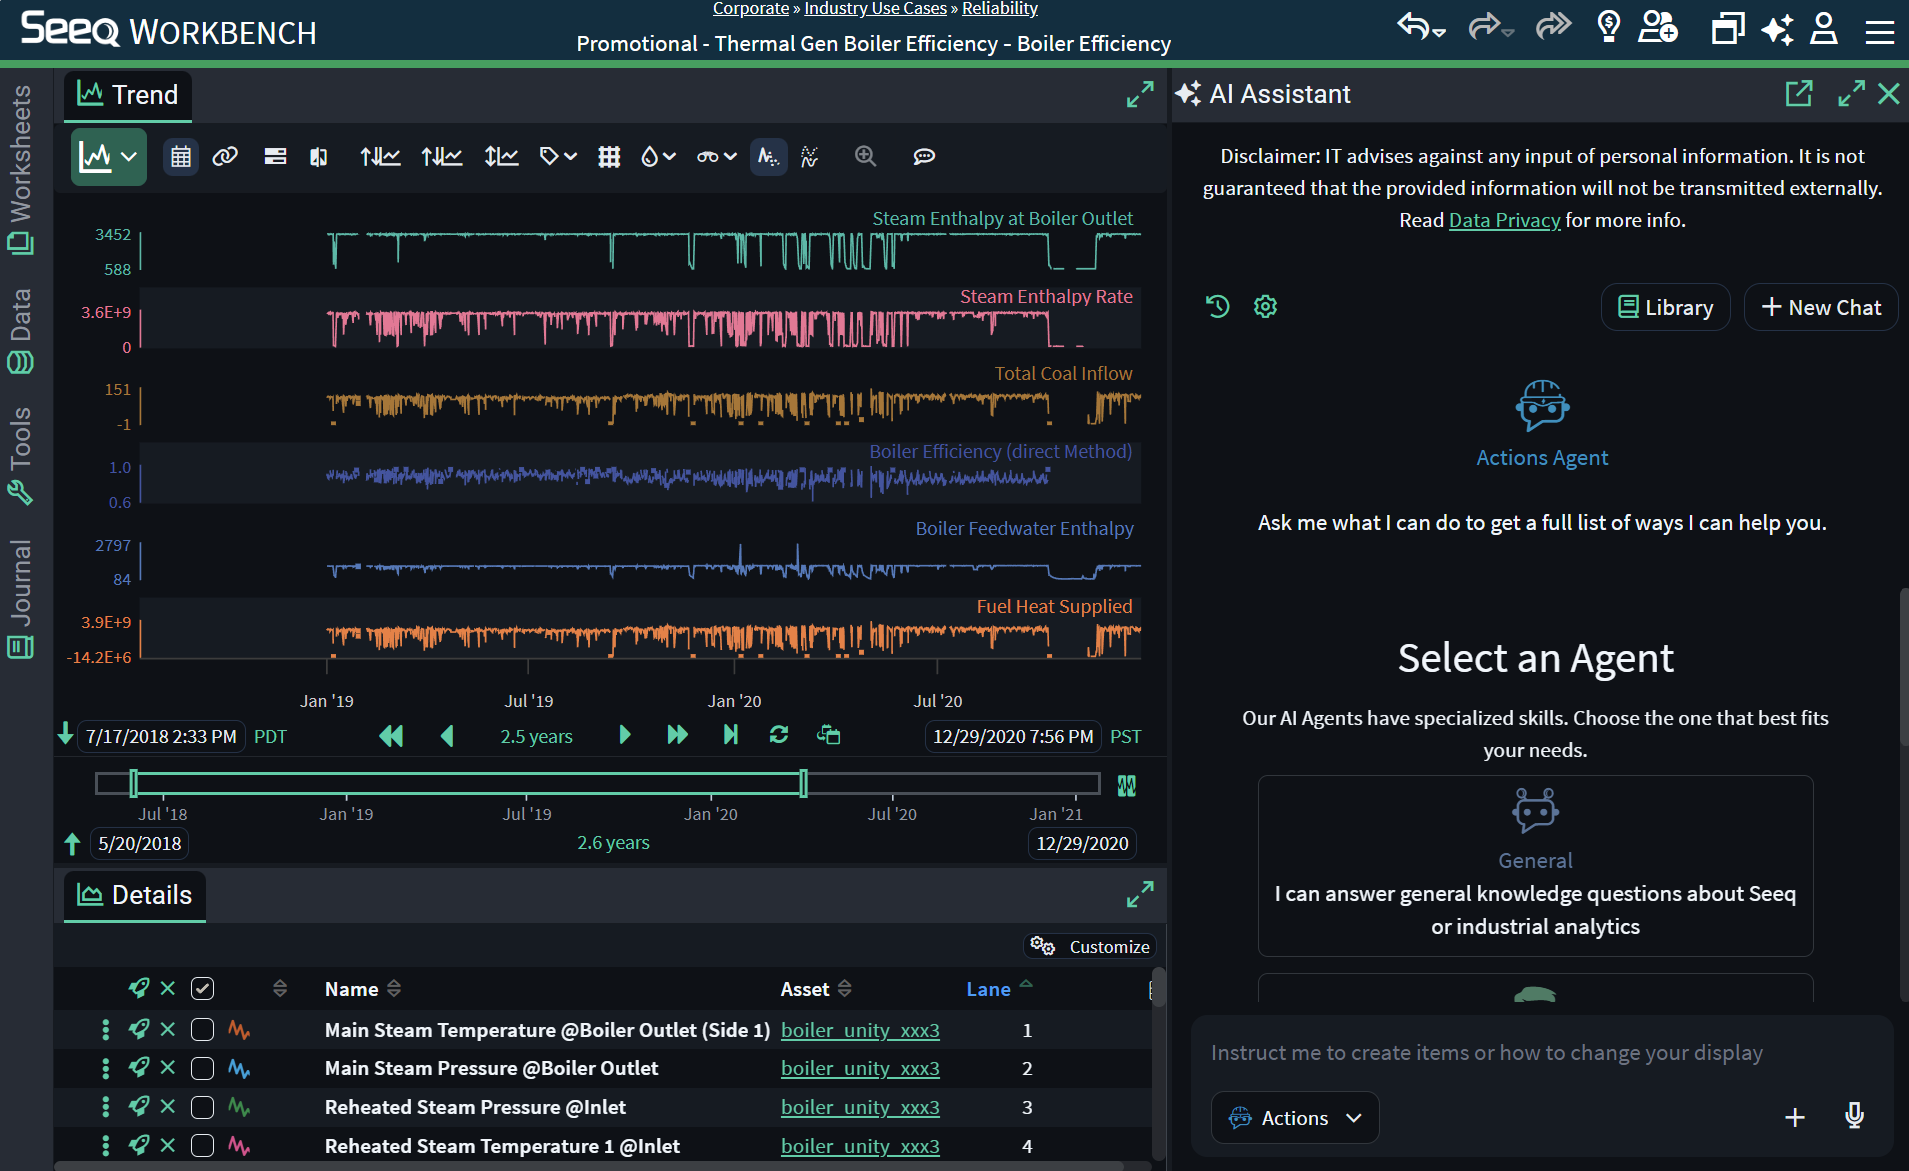Click the zoom magnifier icon in toolbar
This screenshot has width=1909, height=1171.
865,157
